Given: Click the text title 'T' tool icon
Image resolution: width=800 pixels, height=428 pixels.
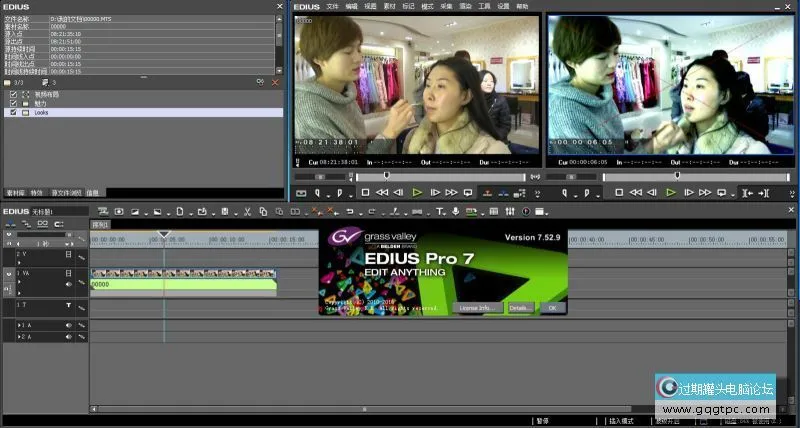Looking at the screenshot, I should tap(440, 211).
